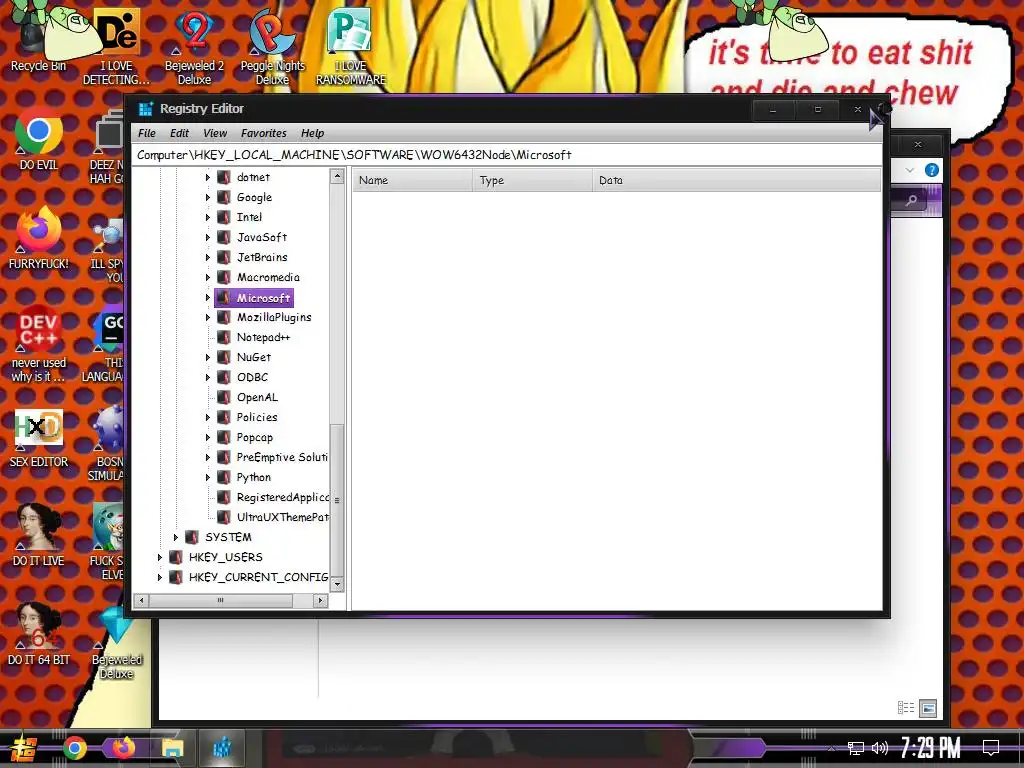Expand the HKEY_CURRENT_CONFIG hive
The width and height of the screenshot is (1024, 768).
(x=159, y=577)
